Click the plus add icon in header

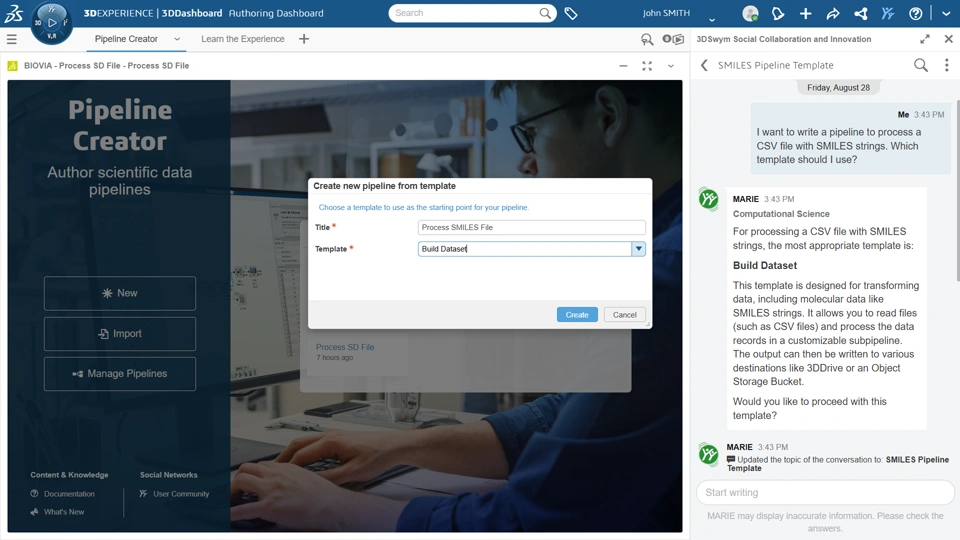[805, 13]
